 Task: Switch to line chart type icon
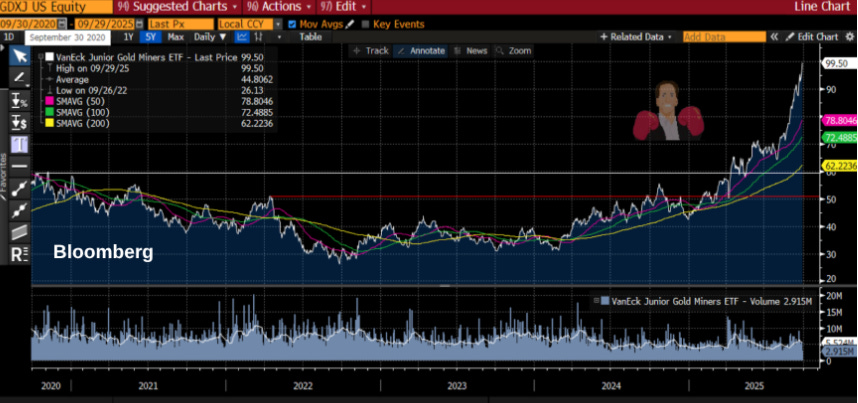pyautogui.click(x=242, y=37)
